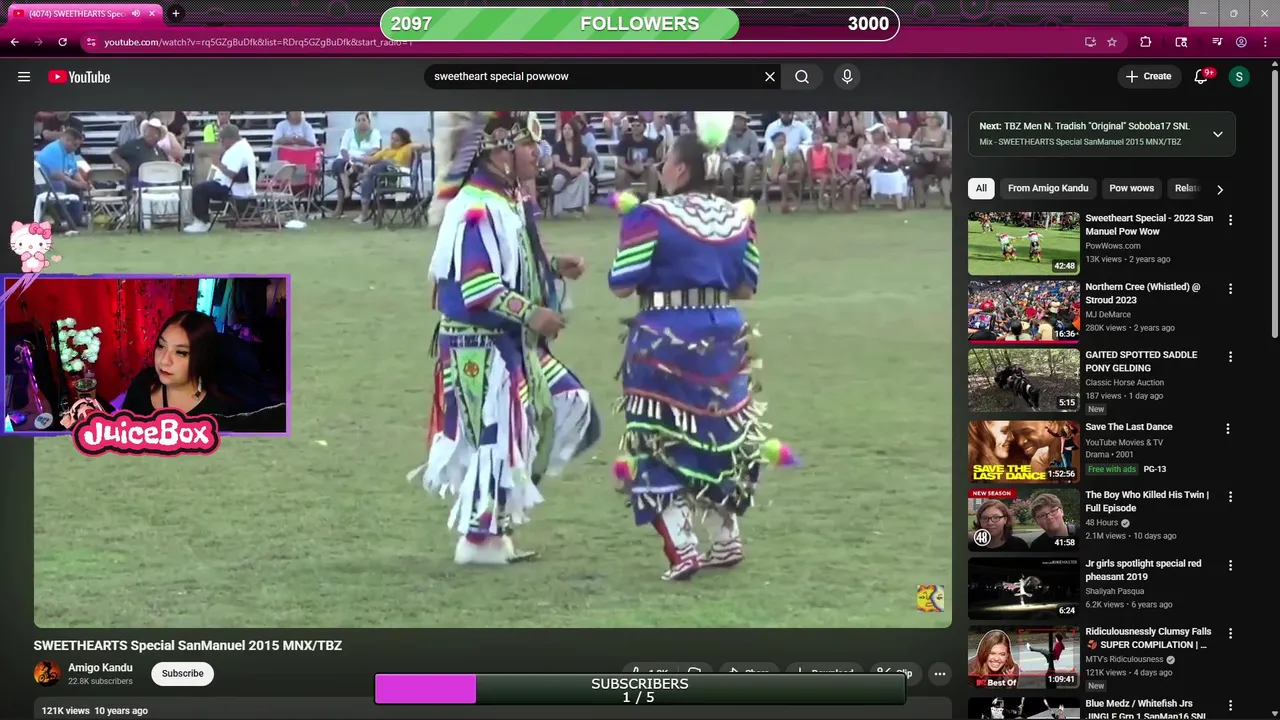Open a new browser tab
The width and height of the screenshot is (1280, 720).
tap(176, 13)
